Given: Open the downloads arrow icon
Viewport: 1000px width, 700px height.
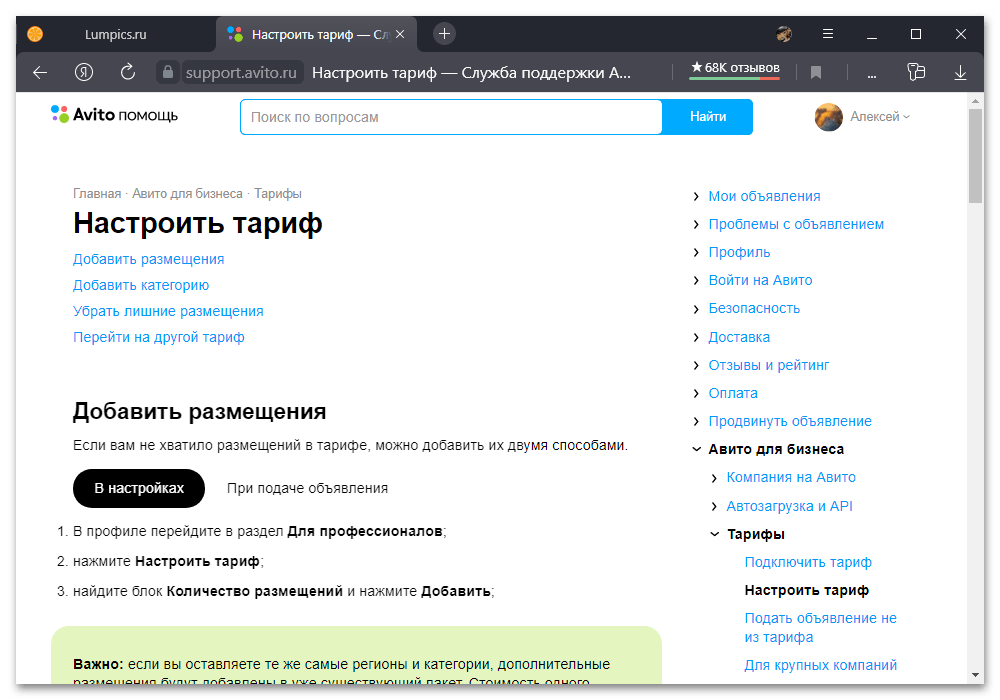Looking at the screenshot, I should [960, 73].
